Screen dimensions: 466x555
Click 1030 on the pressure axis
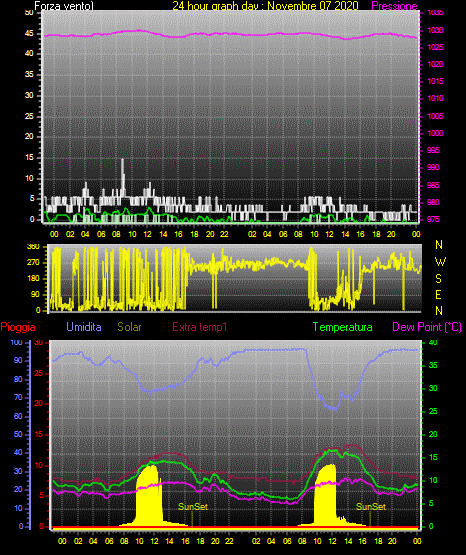(435, 30)
